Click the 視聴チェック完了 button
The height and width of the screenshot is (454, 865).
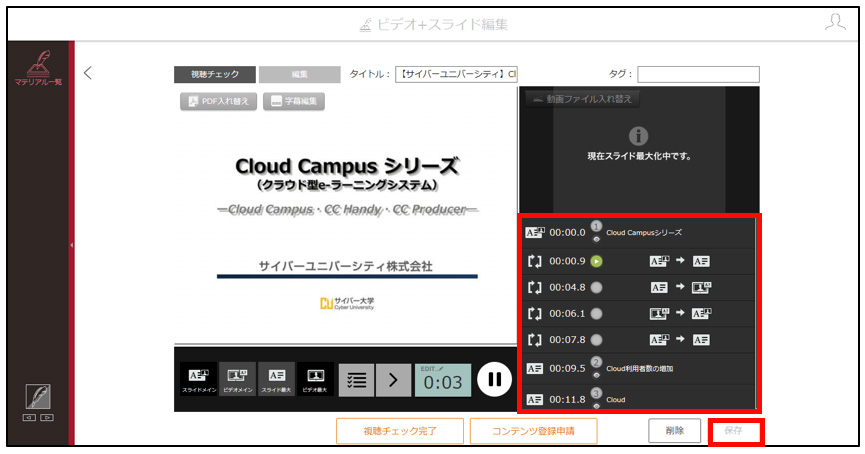click(x=400, y=431)
